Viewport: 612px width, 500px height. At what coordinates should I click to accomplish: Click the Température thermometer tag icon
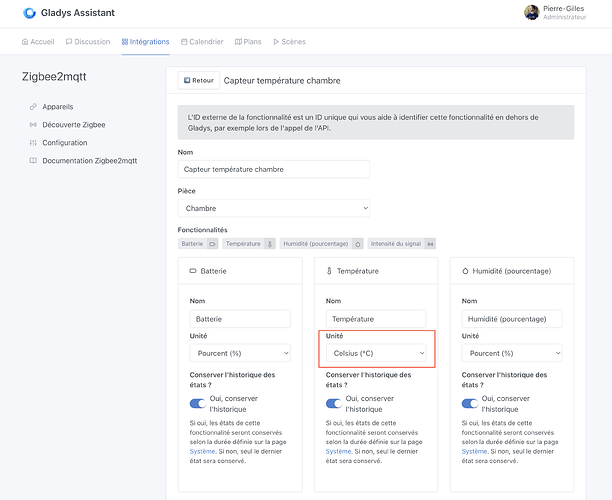[269, 243]
